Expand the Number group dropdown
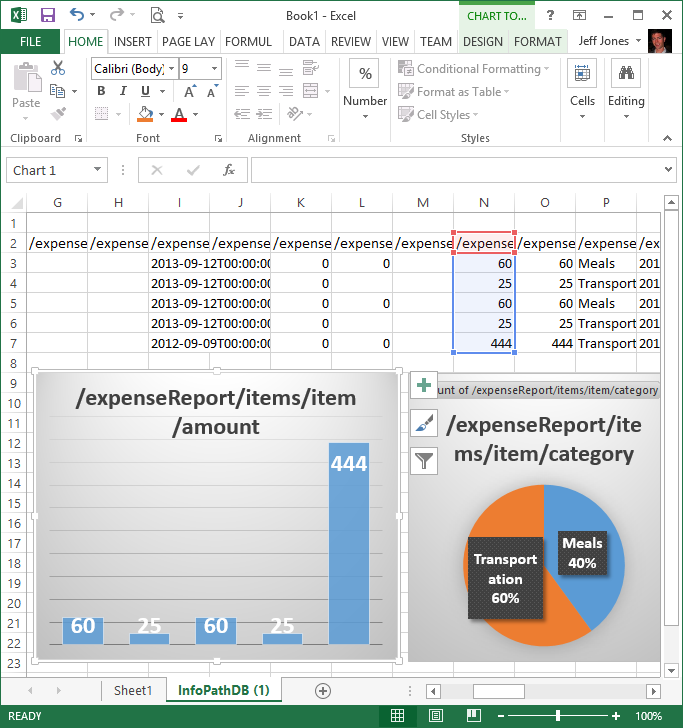 [x=365, y=117]
